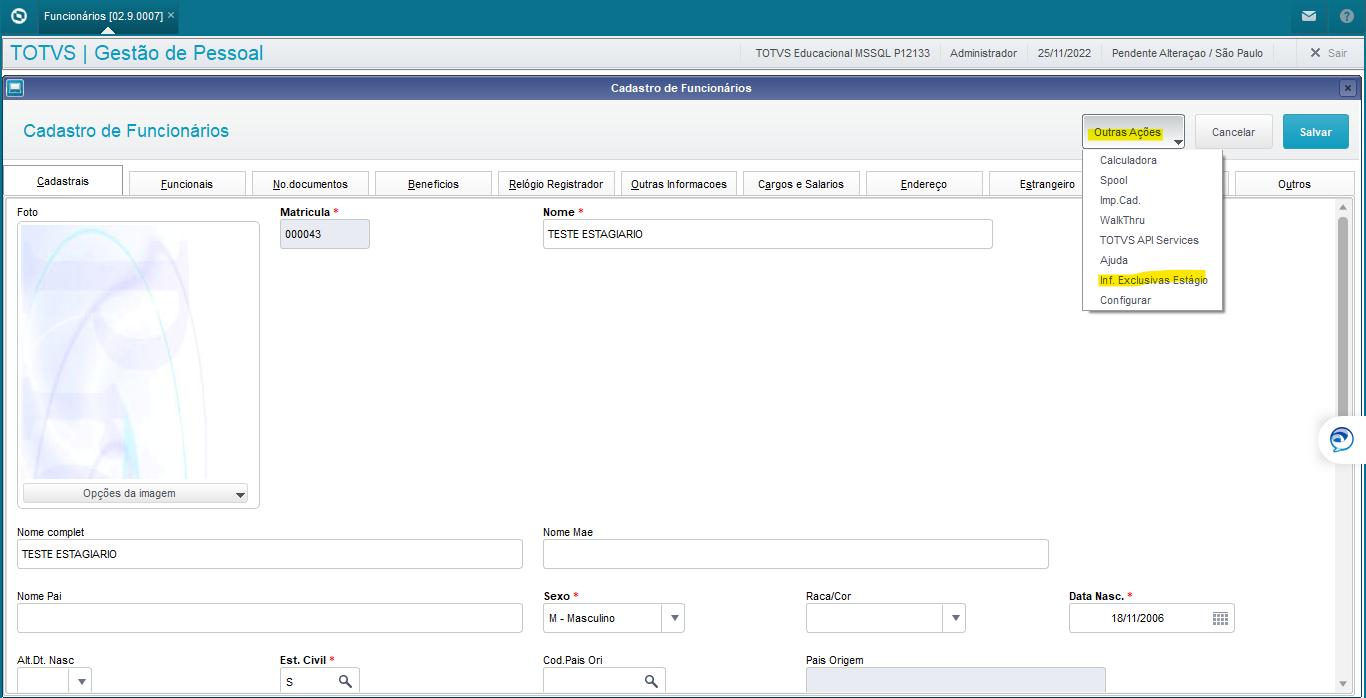This screenshot has height=698, width=1366.
Task: Switch to the Funcionais tab
Action: (186, 184)
